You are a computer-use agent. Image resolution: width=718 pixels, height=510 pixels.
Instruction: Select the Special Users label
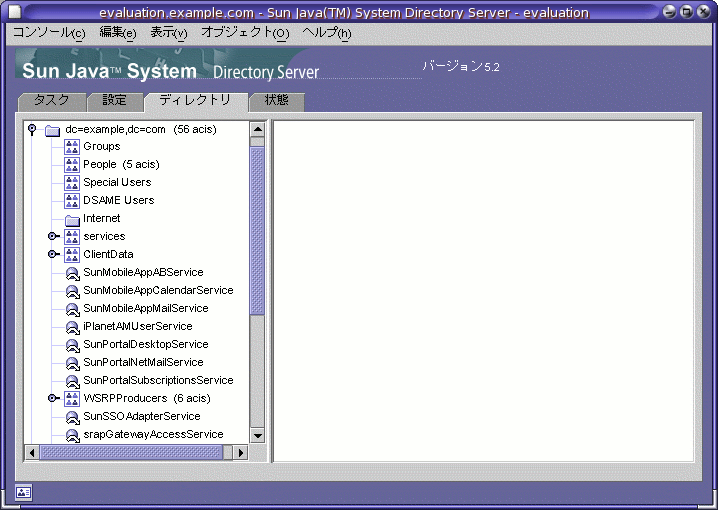click(x=117, y=182)
